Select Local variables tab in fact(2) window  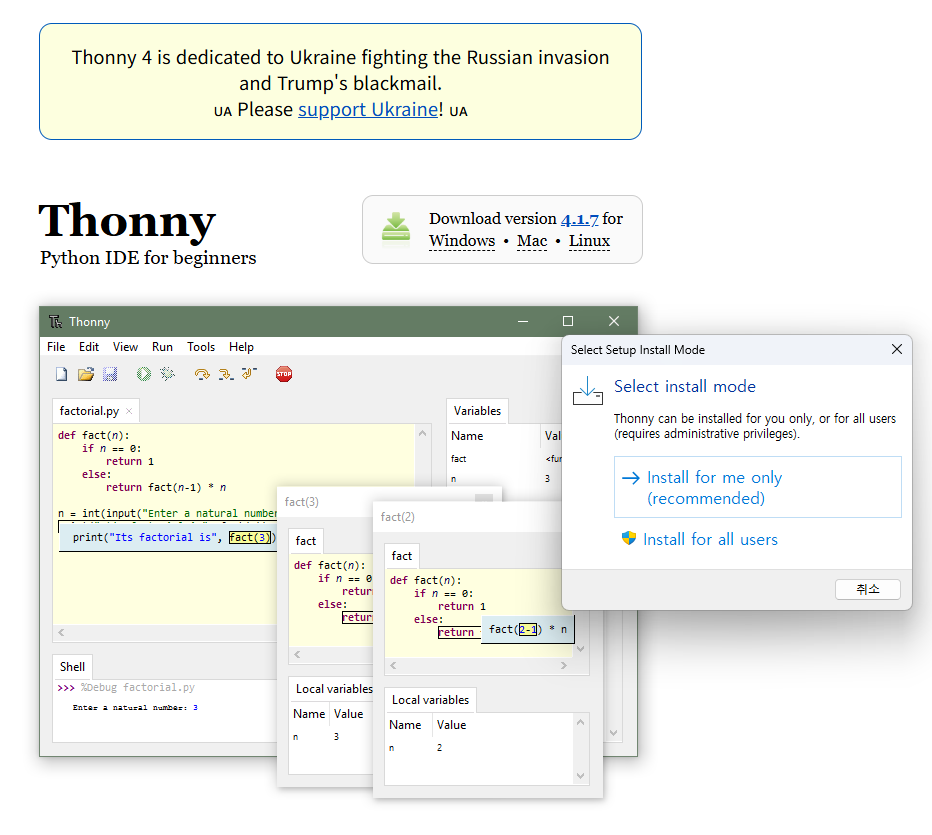(430, 700)
